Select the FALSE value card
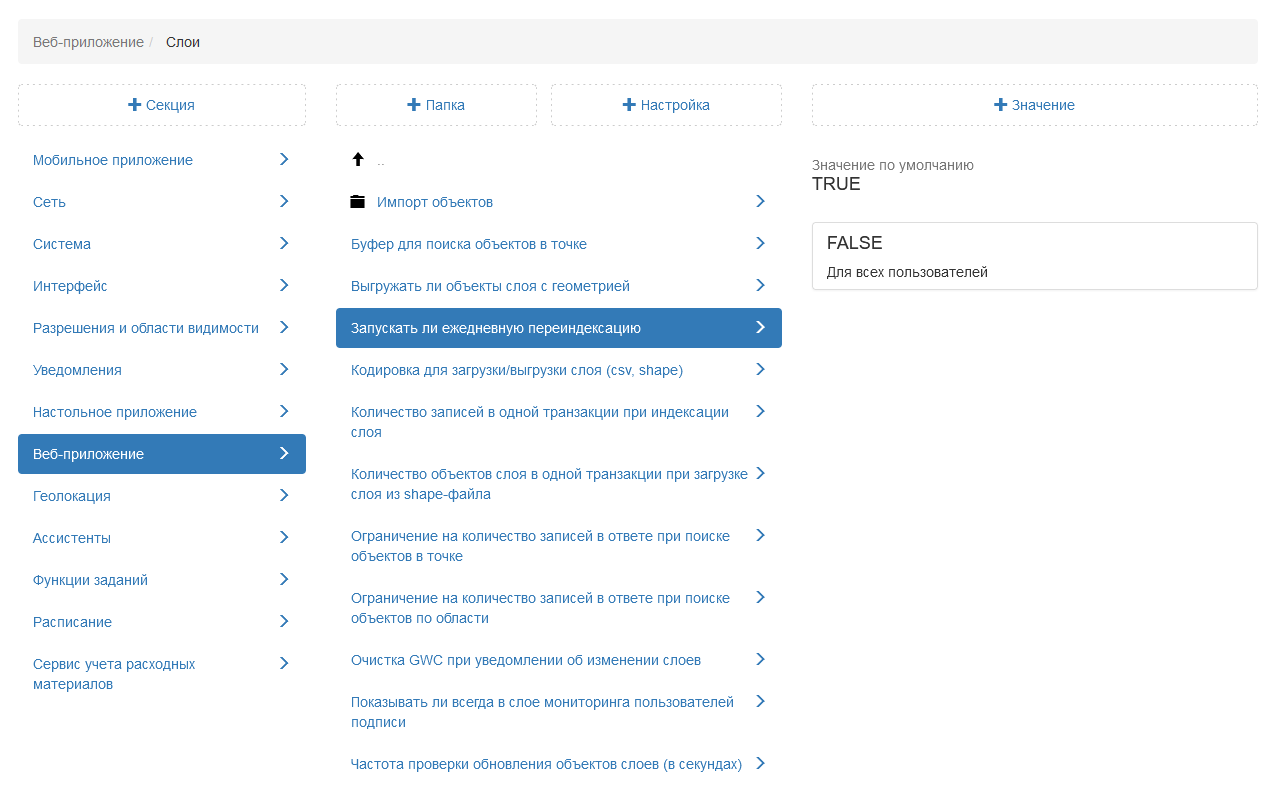The image size is (1276, 800). [1034, 256]
